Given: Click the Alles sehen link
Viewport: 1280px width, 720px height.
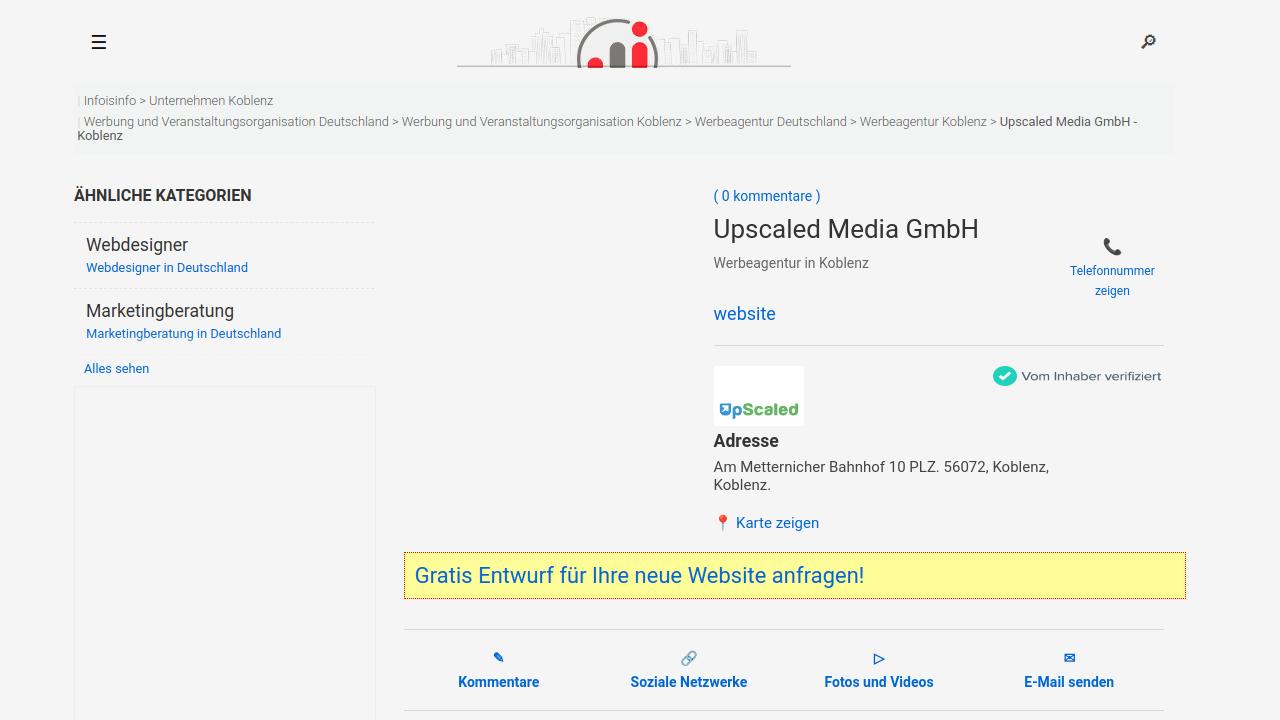Looking at the screenshot, I should click(117, 369).
